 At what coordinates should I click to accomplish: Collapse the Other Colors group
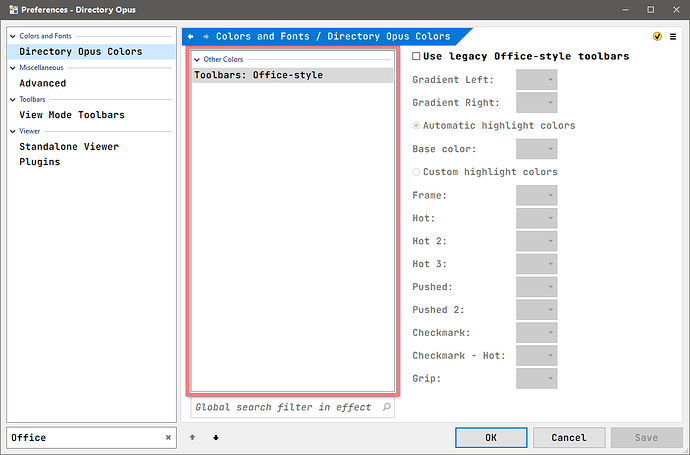(197, 60)
